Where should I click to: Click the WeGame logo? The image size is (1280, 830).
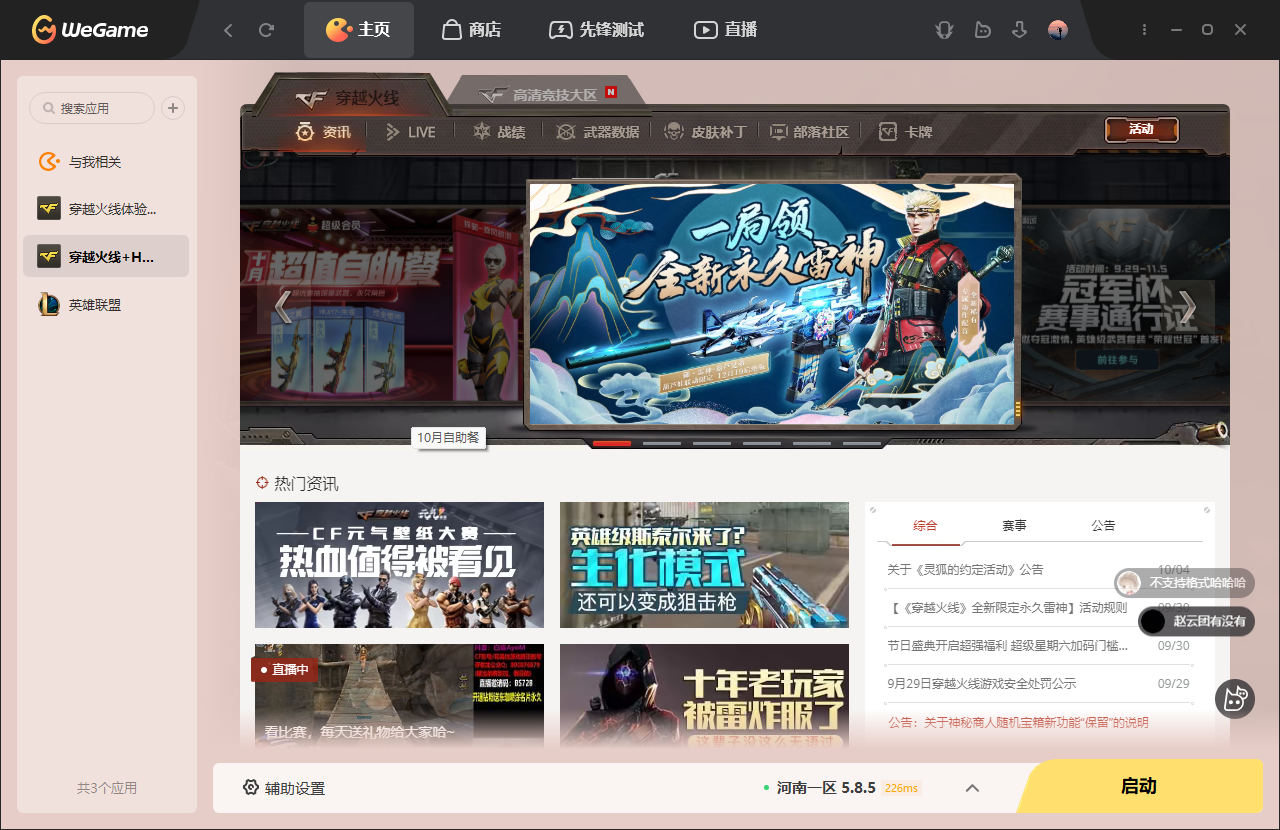(90, 30)
